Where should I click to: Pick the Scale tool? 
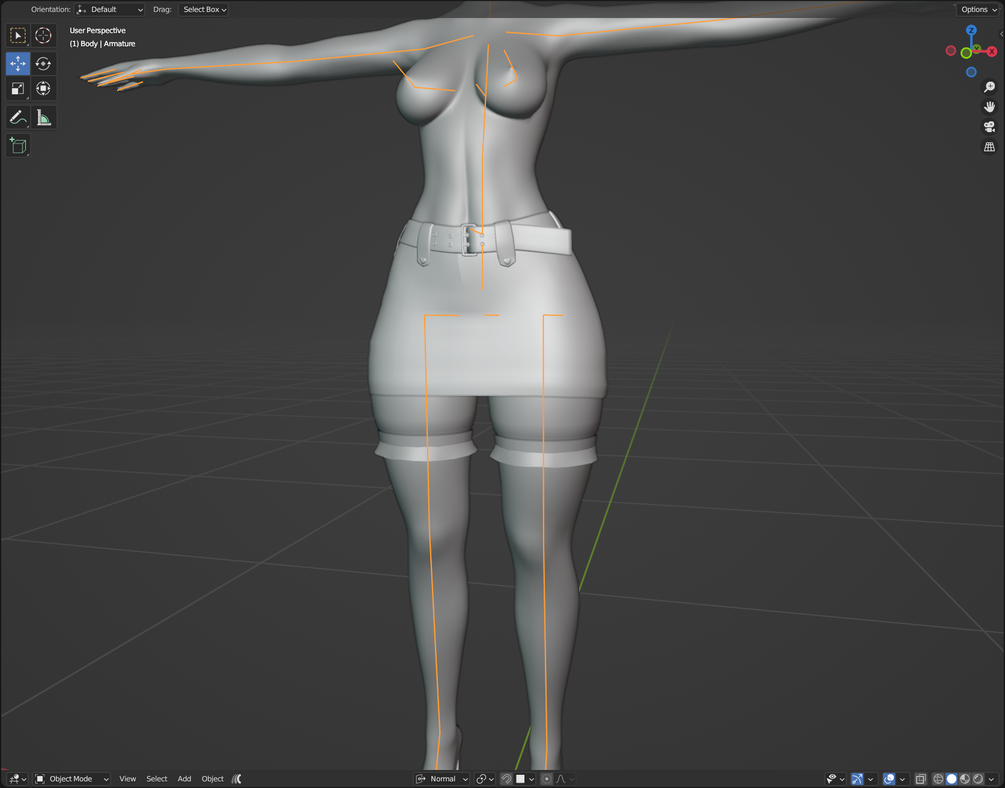click(x=18, y=88)
